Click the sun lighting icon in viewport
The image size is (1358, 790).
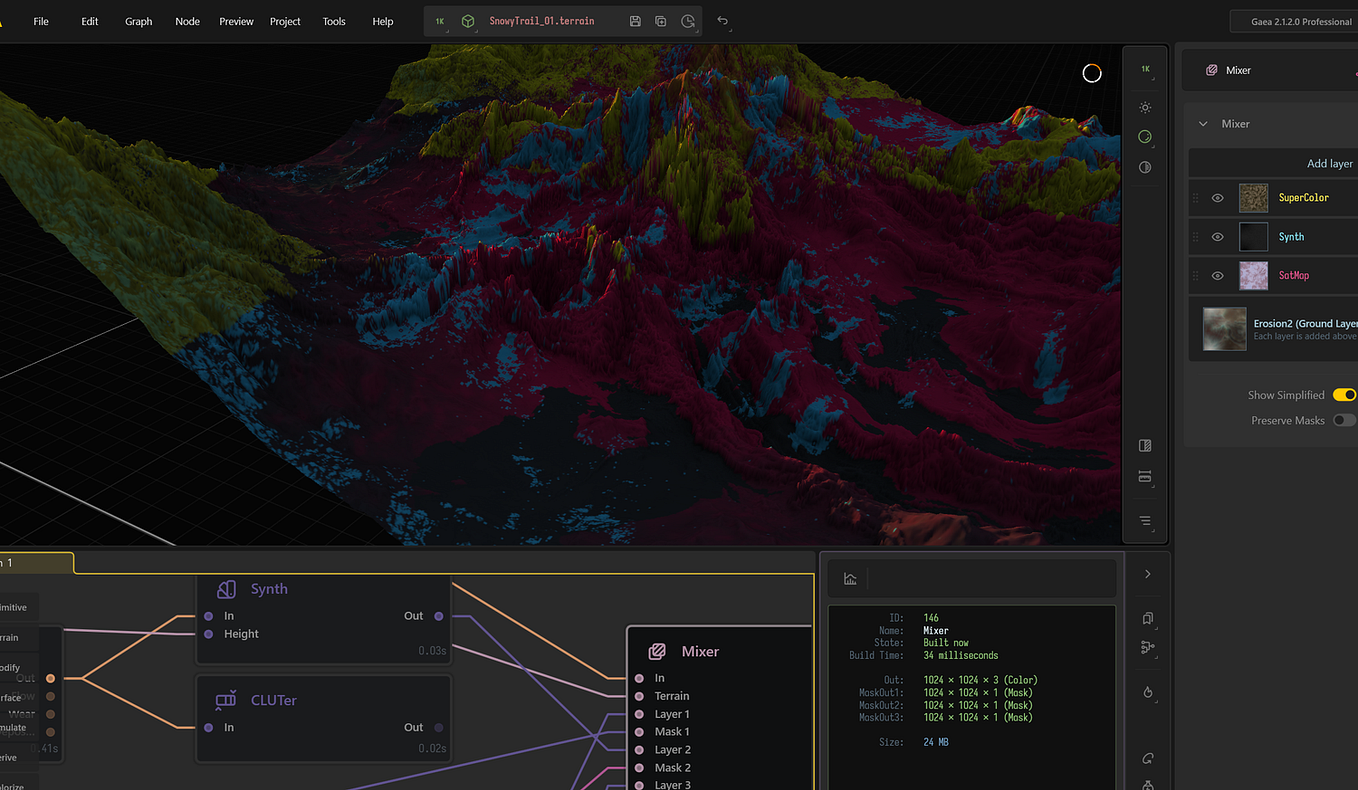point(1145,107)
